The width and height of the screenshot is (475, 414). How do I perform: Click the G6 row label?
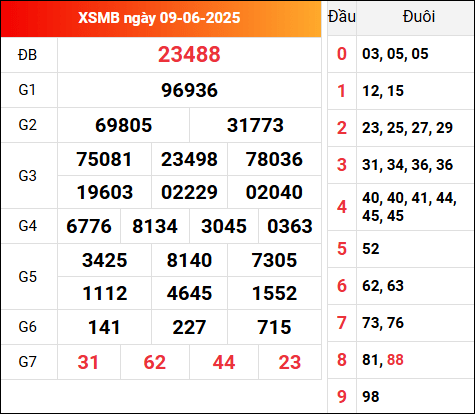[27, 327]
